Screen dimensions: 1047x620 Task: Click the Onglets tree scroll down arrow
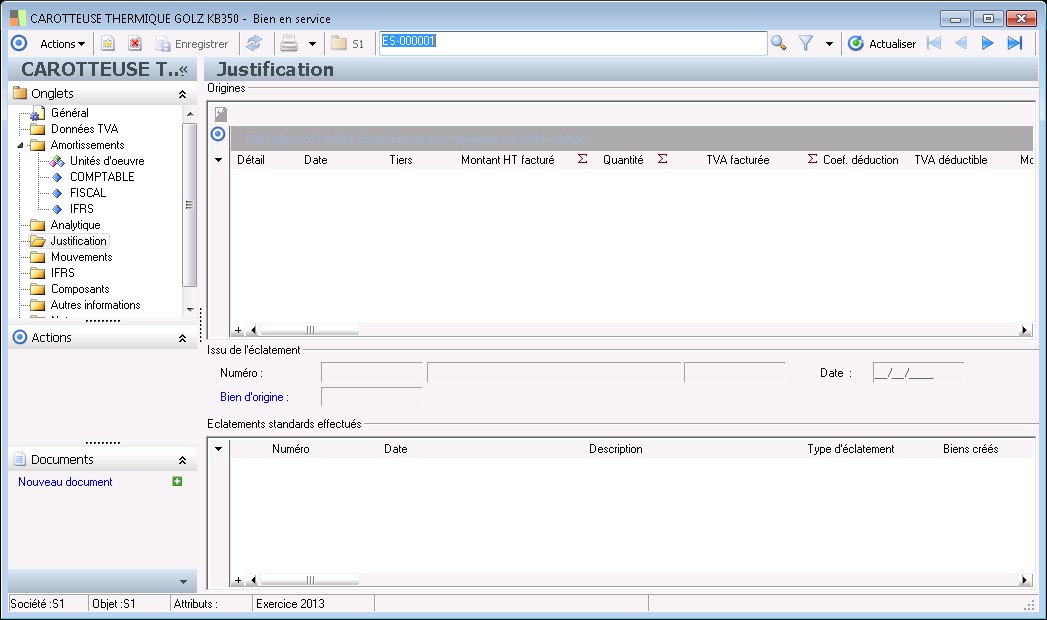[190, 310]
